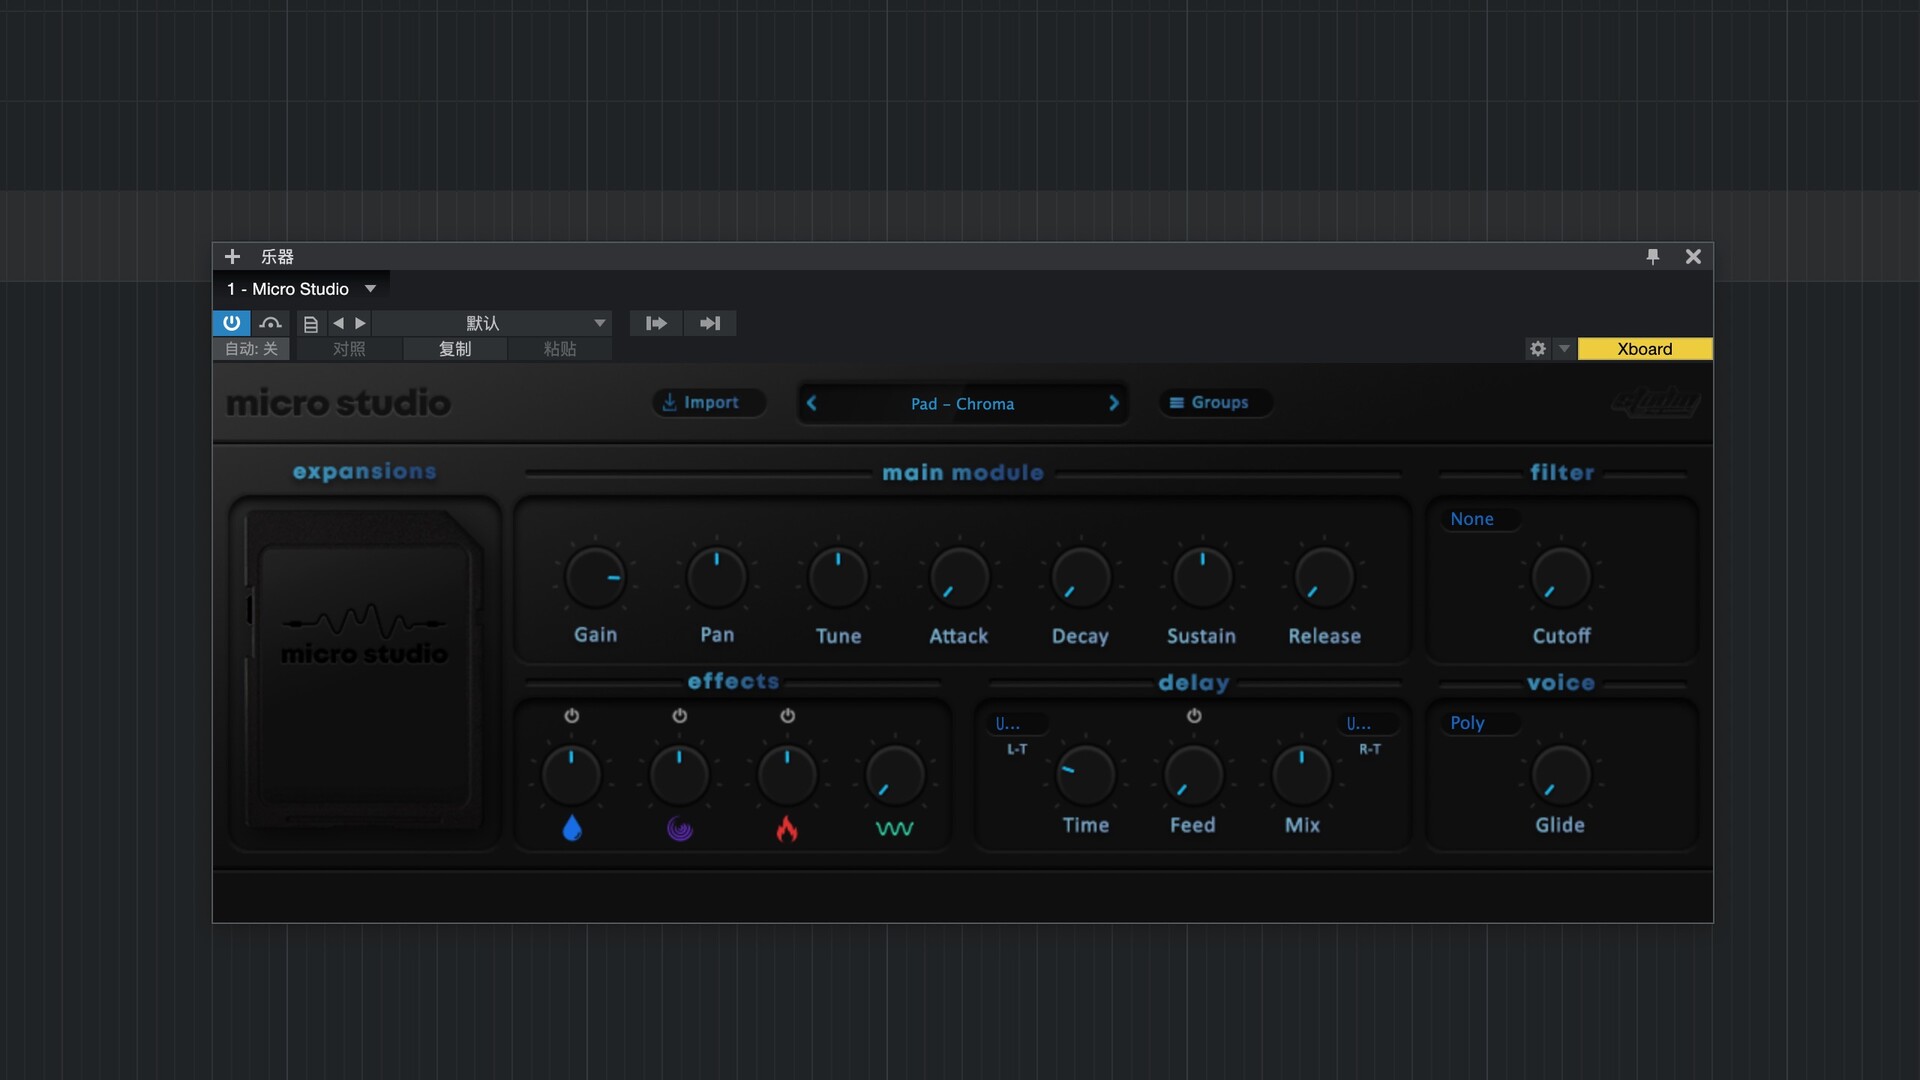Click the red flame effect icon
The image size is (1920, 1080).
pos(787,828)
